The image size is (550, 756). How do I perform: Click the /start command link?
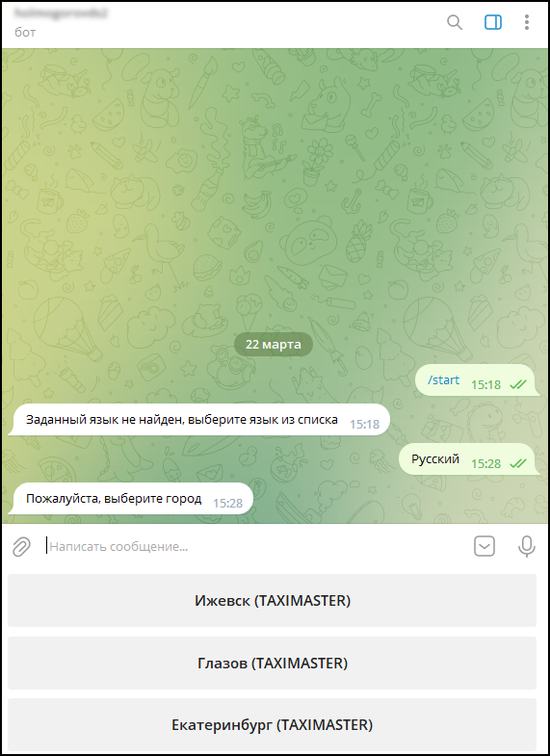pos(443,380)
